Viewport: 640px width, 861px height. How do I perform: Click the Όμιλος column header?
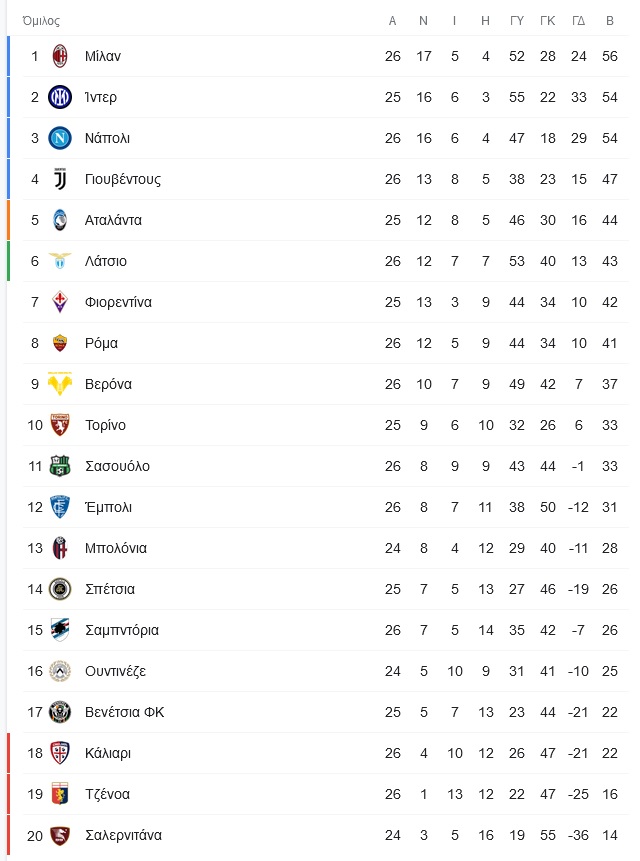41,21
